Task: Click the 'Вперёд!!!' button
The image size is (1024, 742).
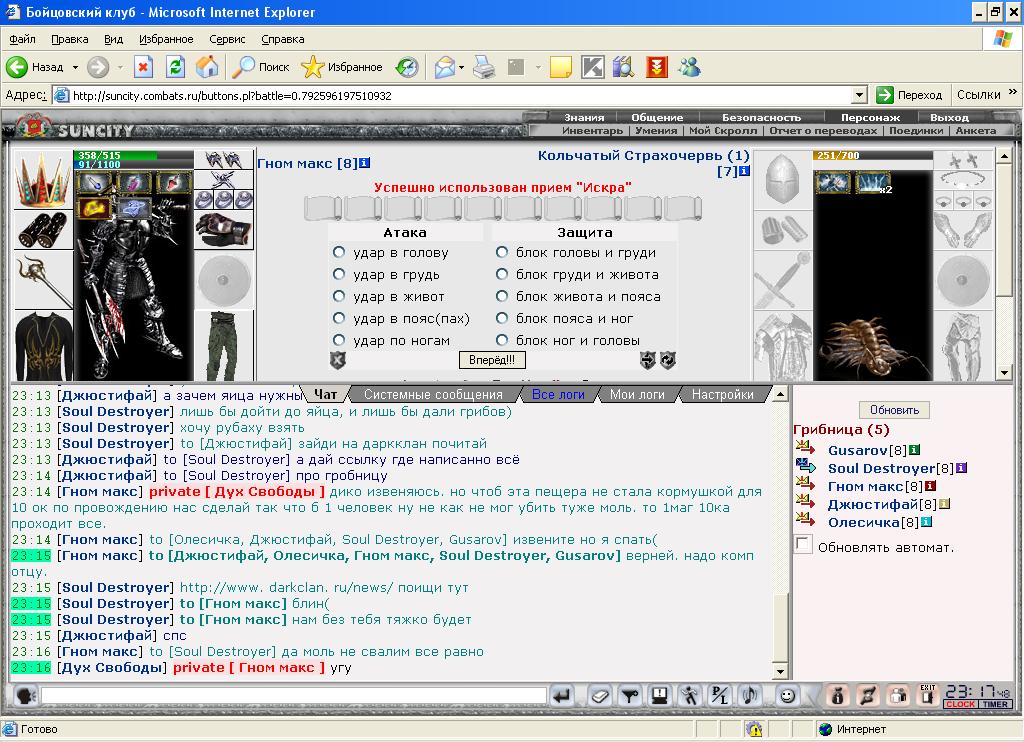Action: pyautogui.click(x=492, y=360)
